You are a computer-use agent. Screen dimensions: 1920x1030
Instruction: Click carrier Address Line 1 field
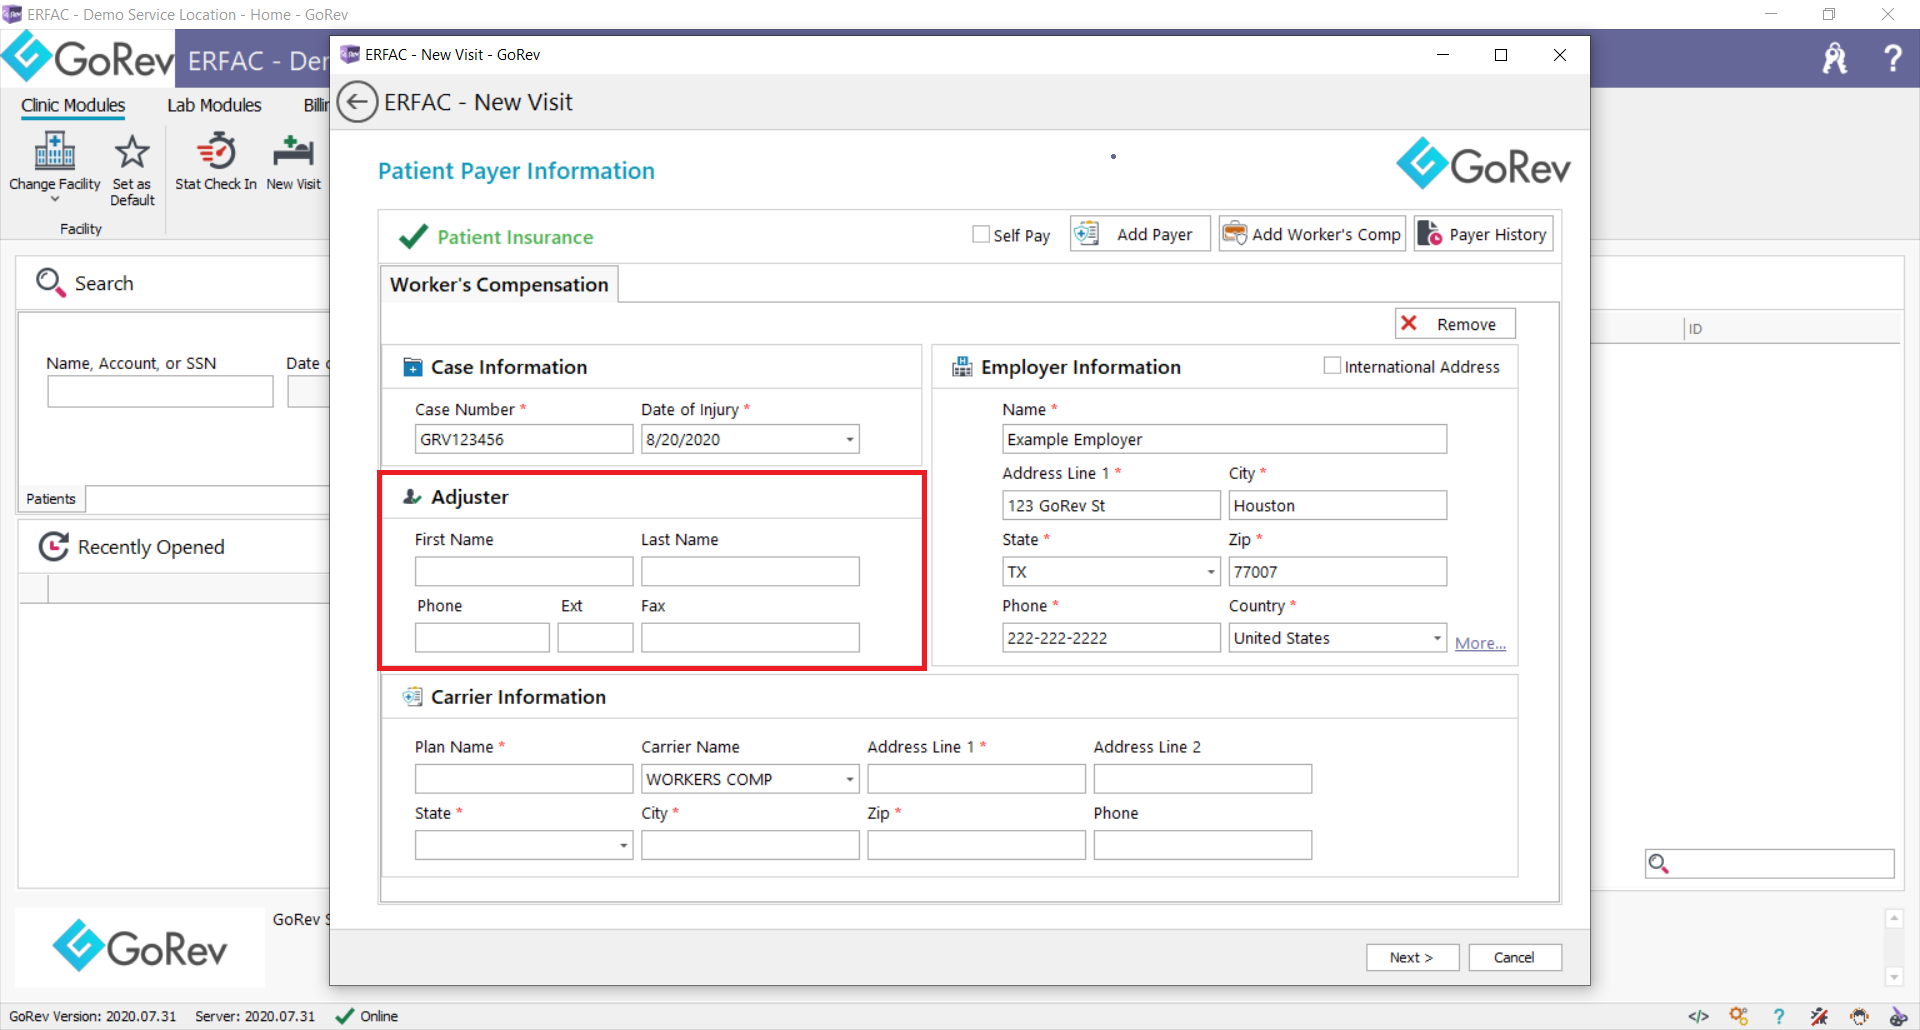pyautogui.click(x=976, y=779)
